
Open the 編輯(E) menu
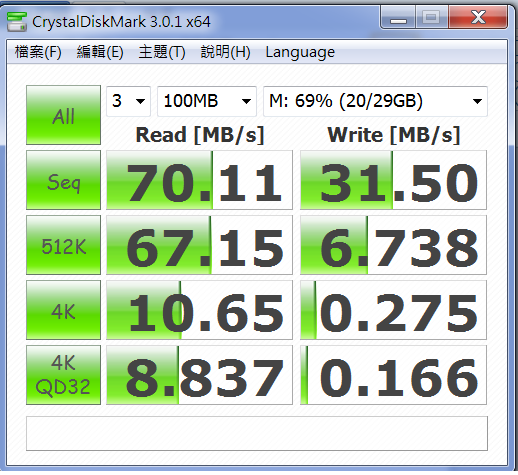tap(100, 52)
